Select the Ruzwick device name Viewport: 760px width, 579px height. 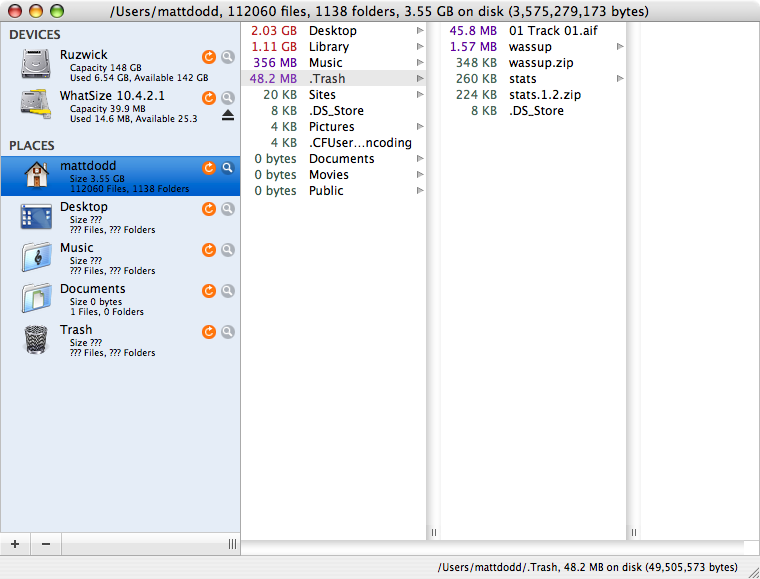[84, 54]
